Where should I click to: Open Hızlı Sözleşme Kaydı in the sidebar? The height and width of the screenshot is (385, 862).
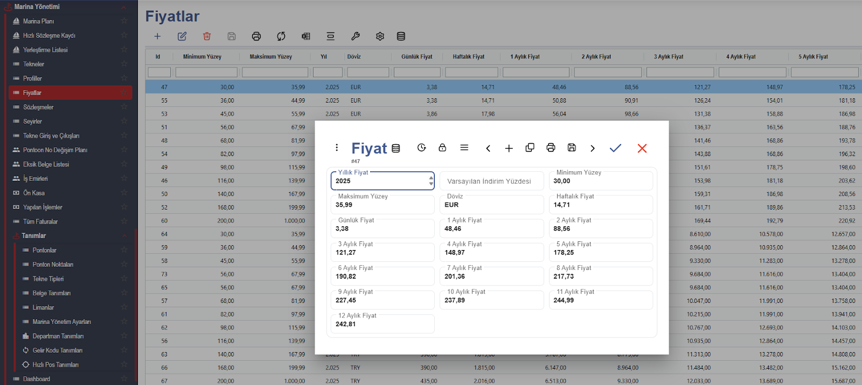pos(49,36)
